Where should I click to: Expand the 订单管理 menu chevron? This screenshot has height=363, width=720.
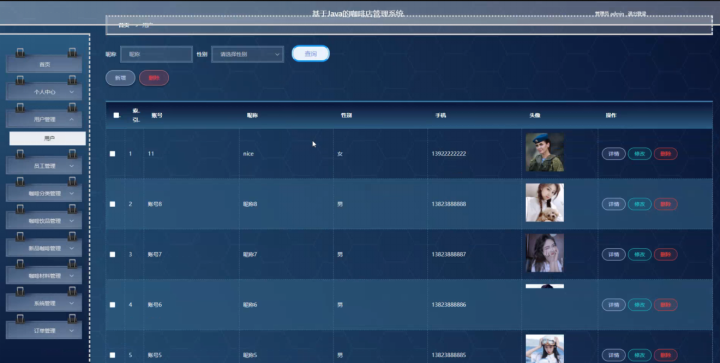tap(72, 330)
